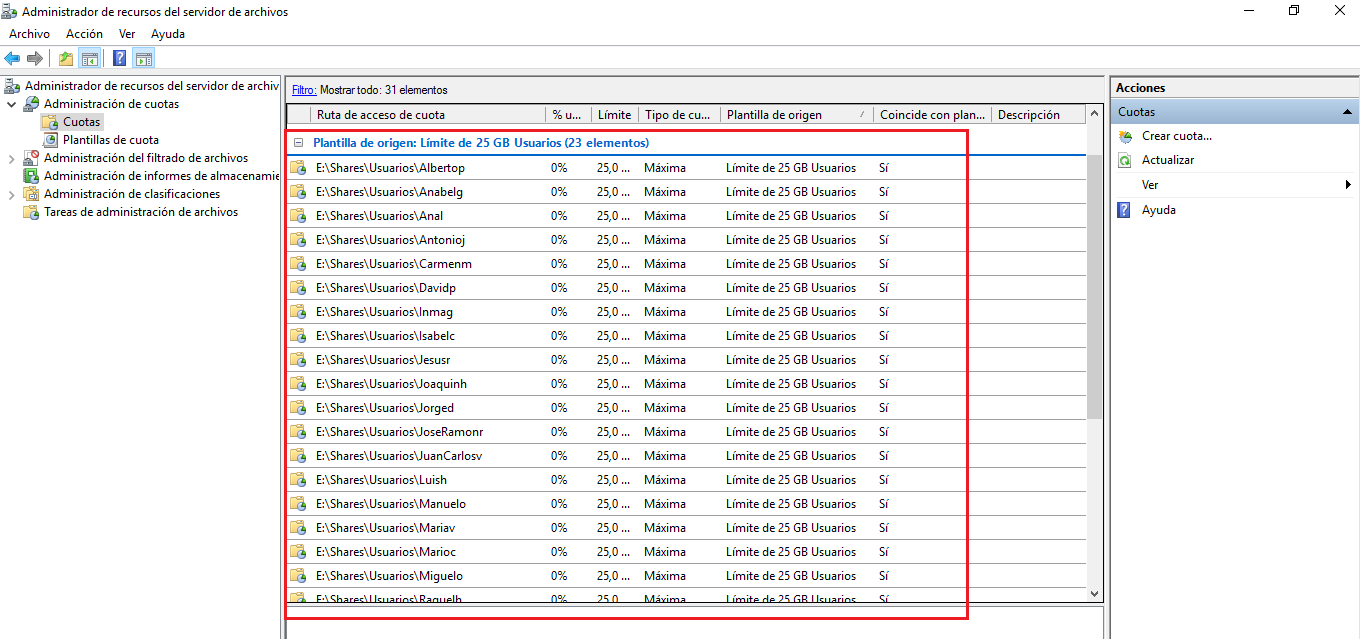Select Plantillas de cuota in tree

click(110, 140)
